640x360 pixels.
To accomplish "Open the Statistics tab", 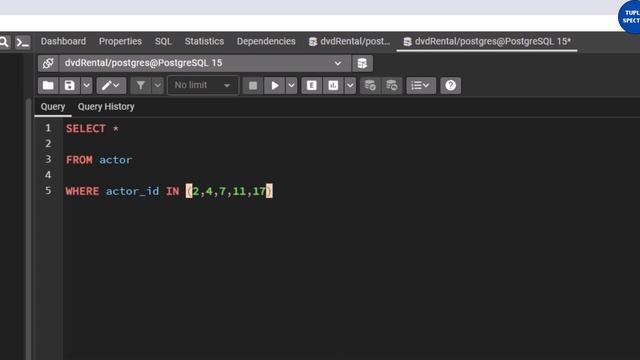I will point(204,41).
